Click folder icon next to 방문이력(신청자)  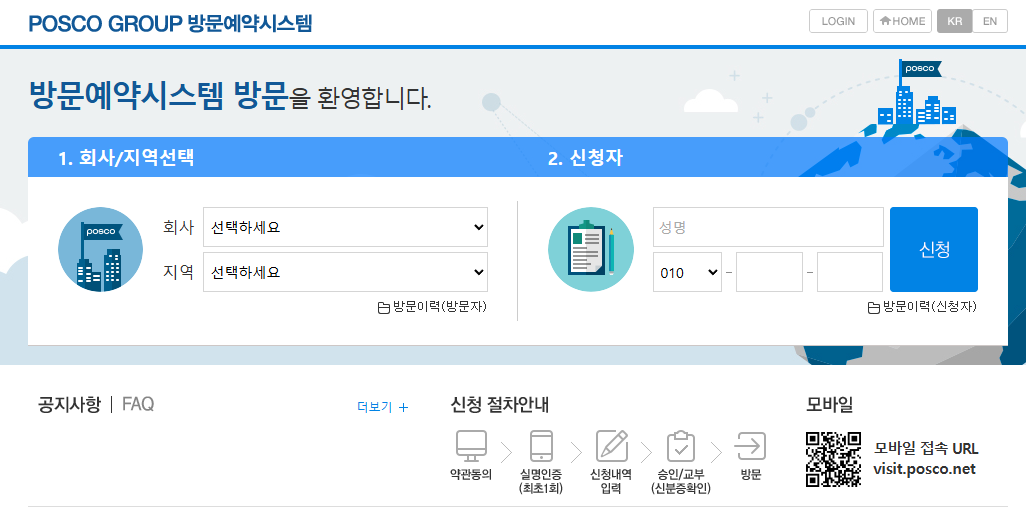(874, 307)
